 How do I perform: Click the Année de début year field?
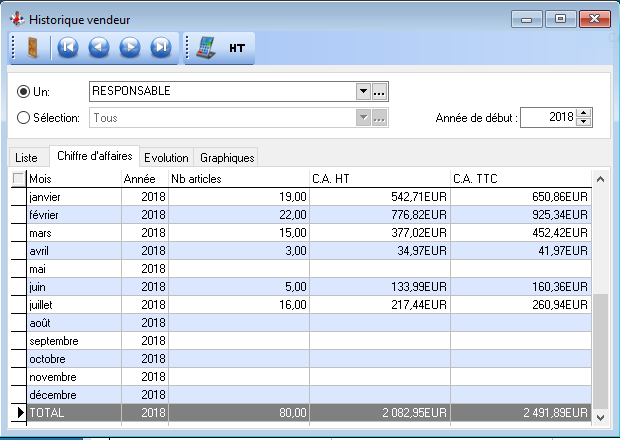(548, 118)
